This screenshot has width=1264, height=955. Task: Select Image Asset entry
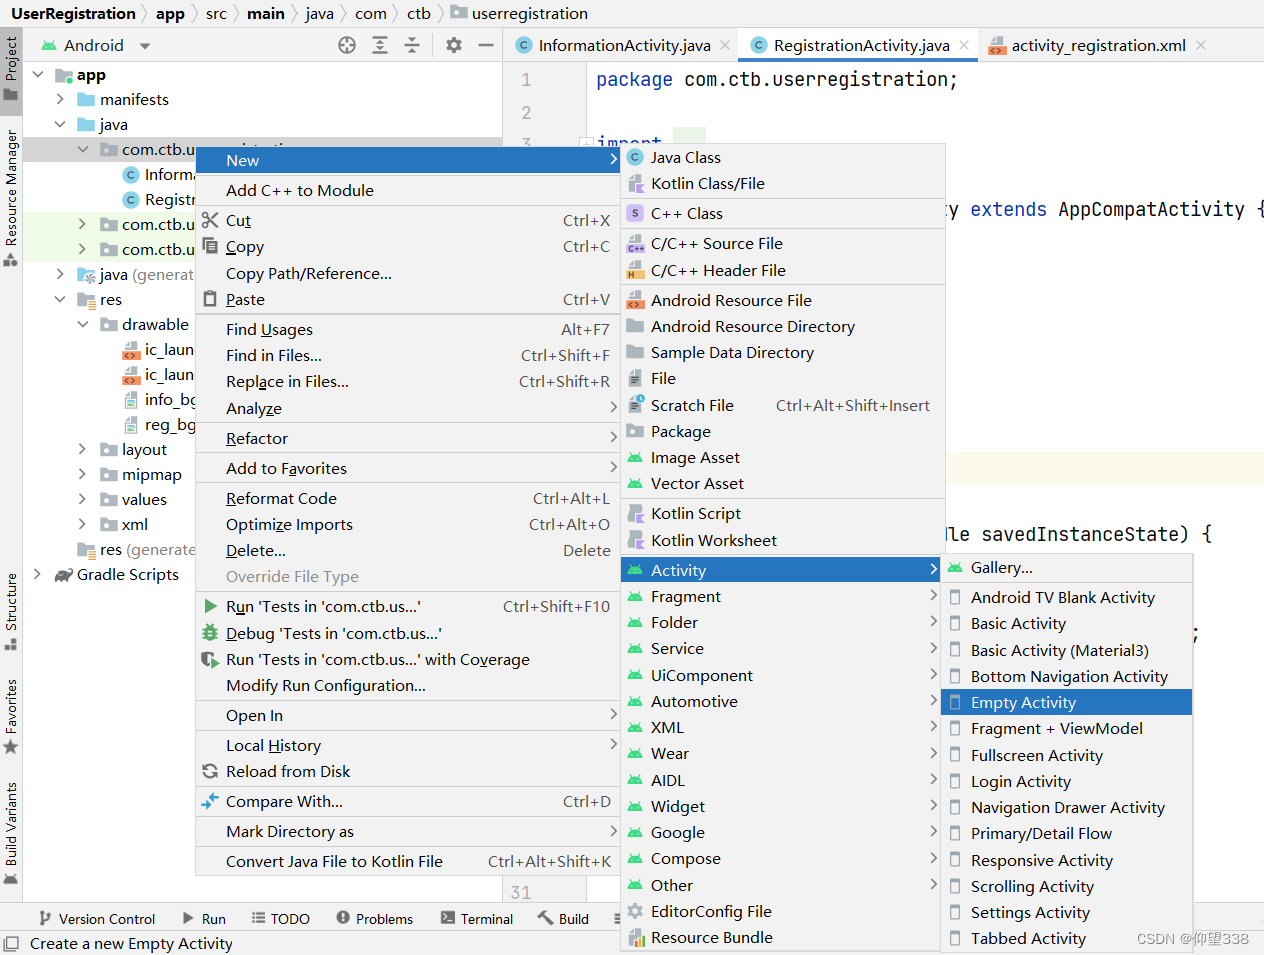(x=783, y=457)
